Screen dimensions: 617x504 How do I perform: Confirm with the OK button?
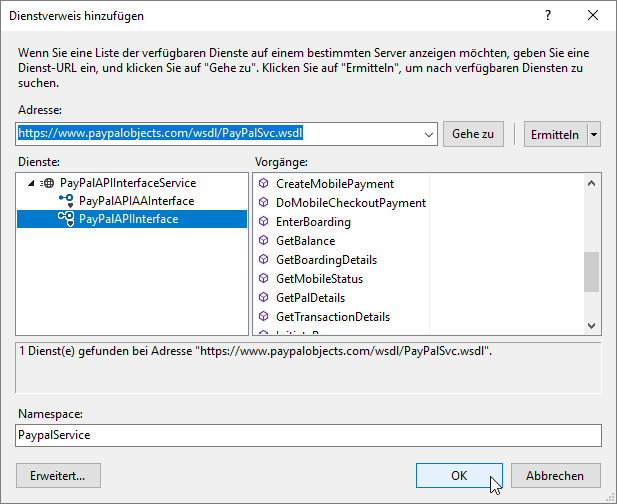pyautogui.click(x=458, y=475)
